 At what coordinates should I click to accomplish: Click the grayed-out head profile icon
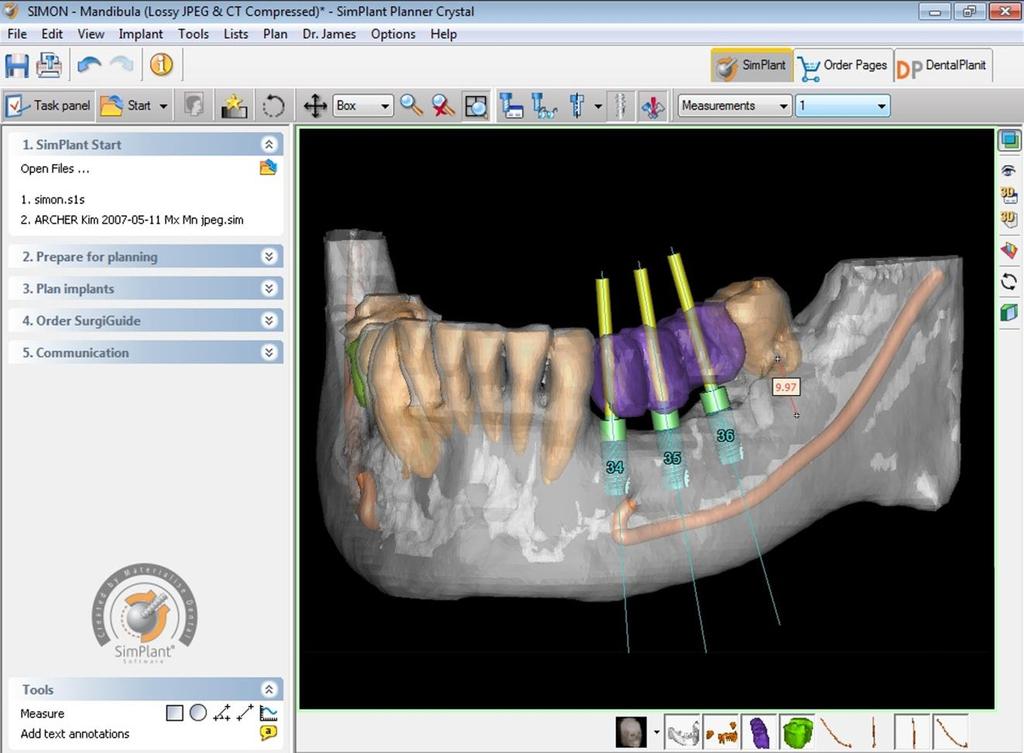point(193,105)
